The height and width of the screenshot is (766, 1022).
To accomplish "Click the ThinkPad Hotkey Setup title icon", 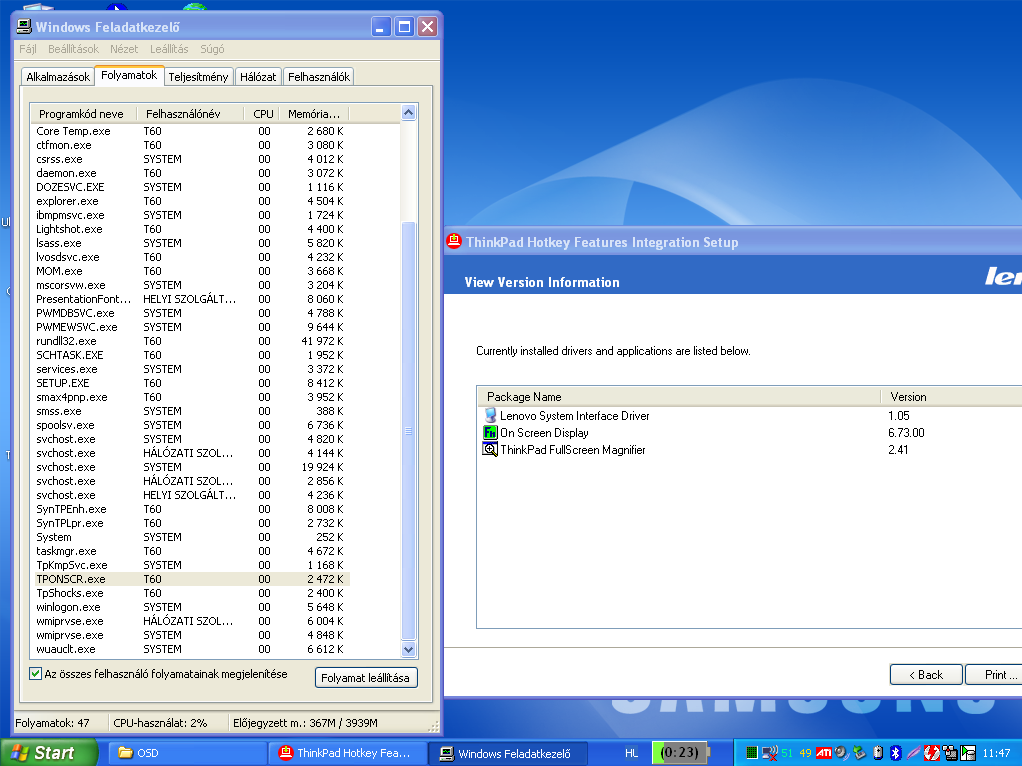I will tap(454, 241).
